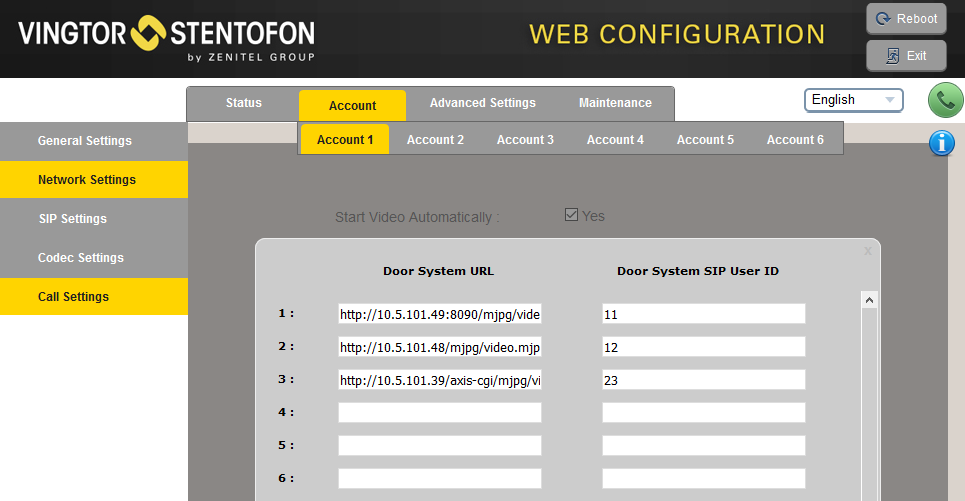Viewport: 965px width, 501px height.
Task: Click scrollbar up arrow in dialog
Action: tap(868, 300)
